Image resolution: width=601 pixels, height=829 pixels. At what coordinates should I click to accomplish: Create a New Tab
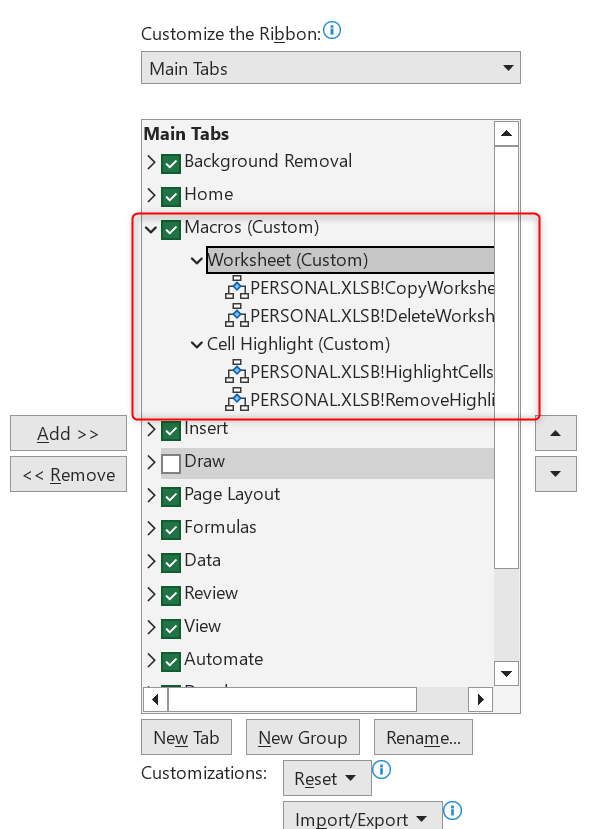186,737
